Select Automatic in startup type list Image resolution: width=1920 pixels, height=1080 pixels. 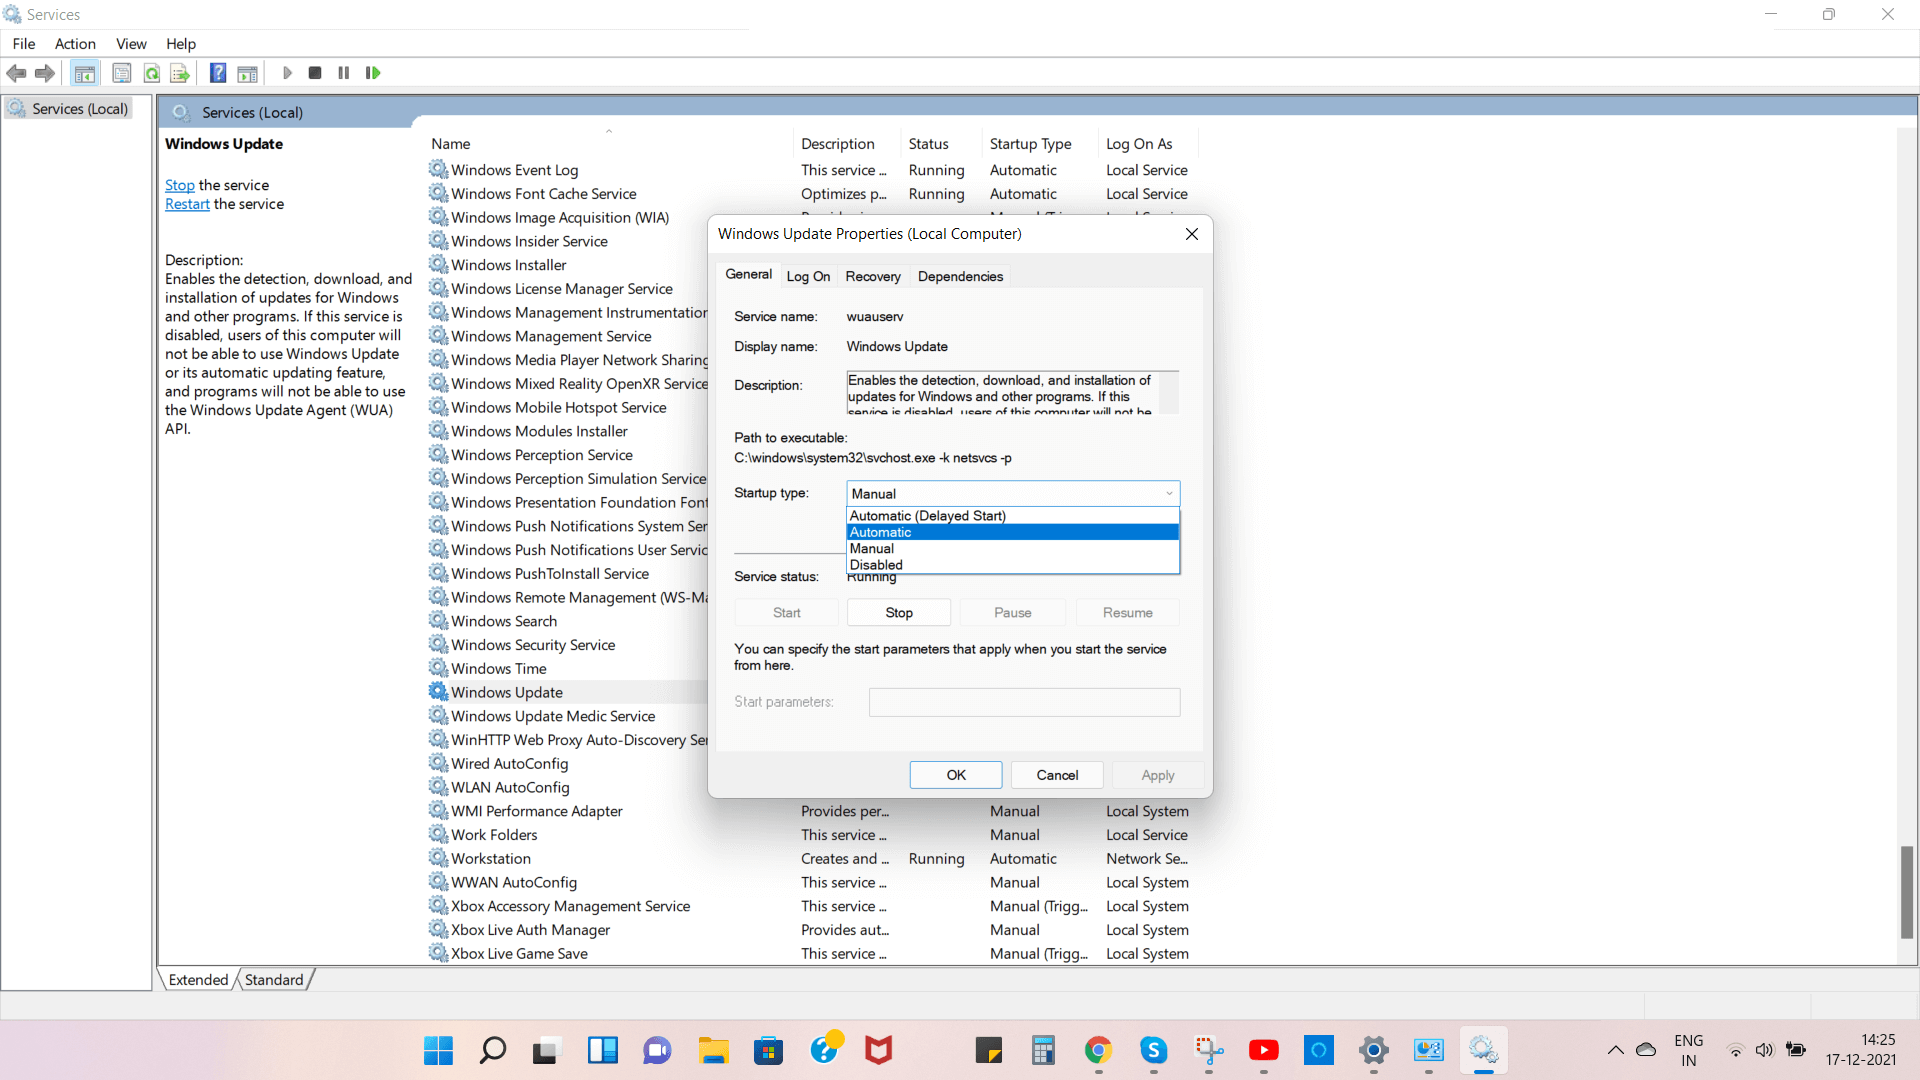(x=1012, y=532)
